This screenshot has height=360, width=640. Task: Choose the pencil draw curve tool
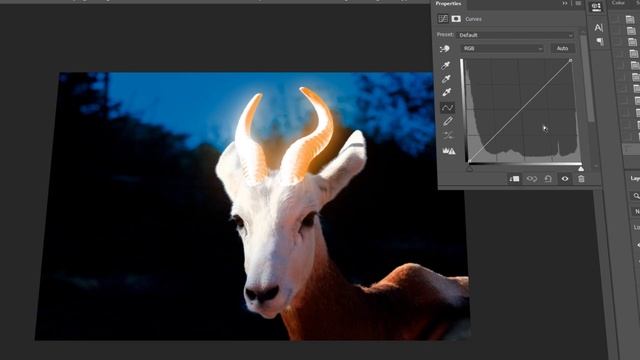(x=447, y=121)
